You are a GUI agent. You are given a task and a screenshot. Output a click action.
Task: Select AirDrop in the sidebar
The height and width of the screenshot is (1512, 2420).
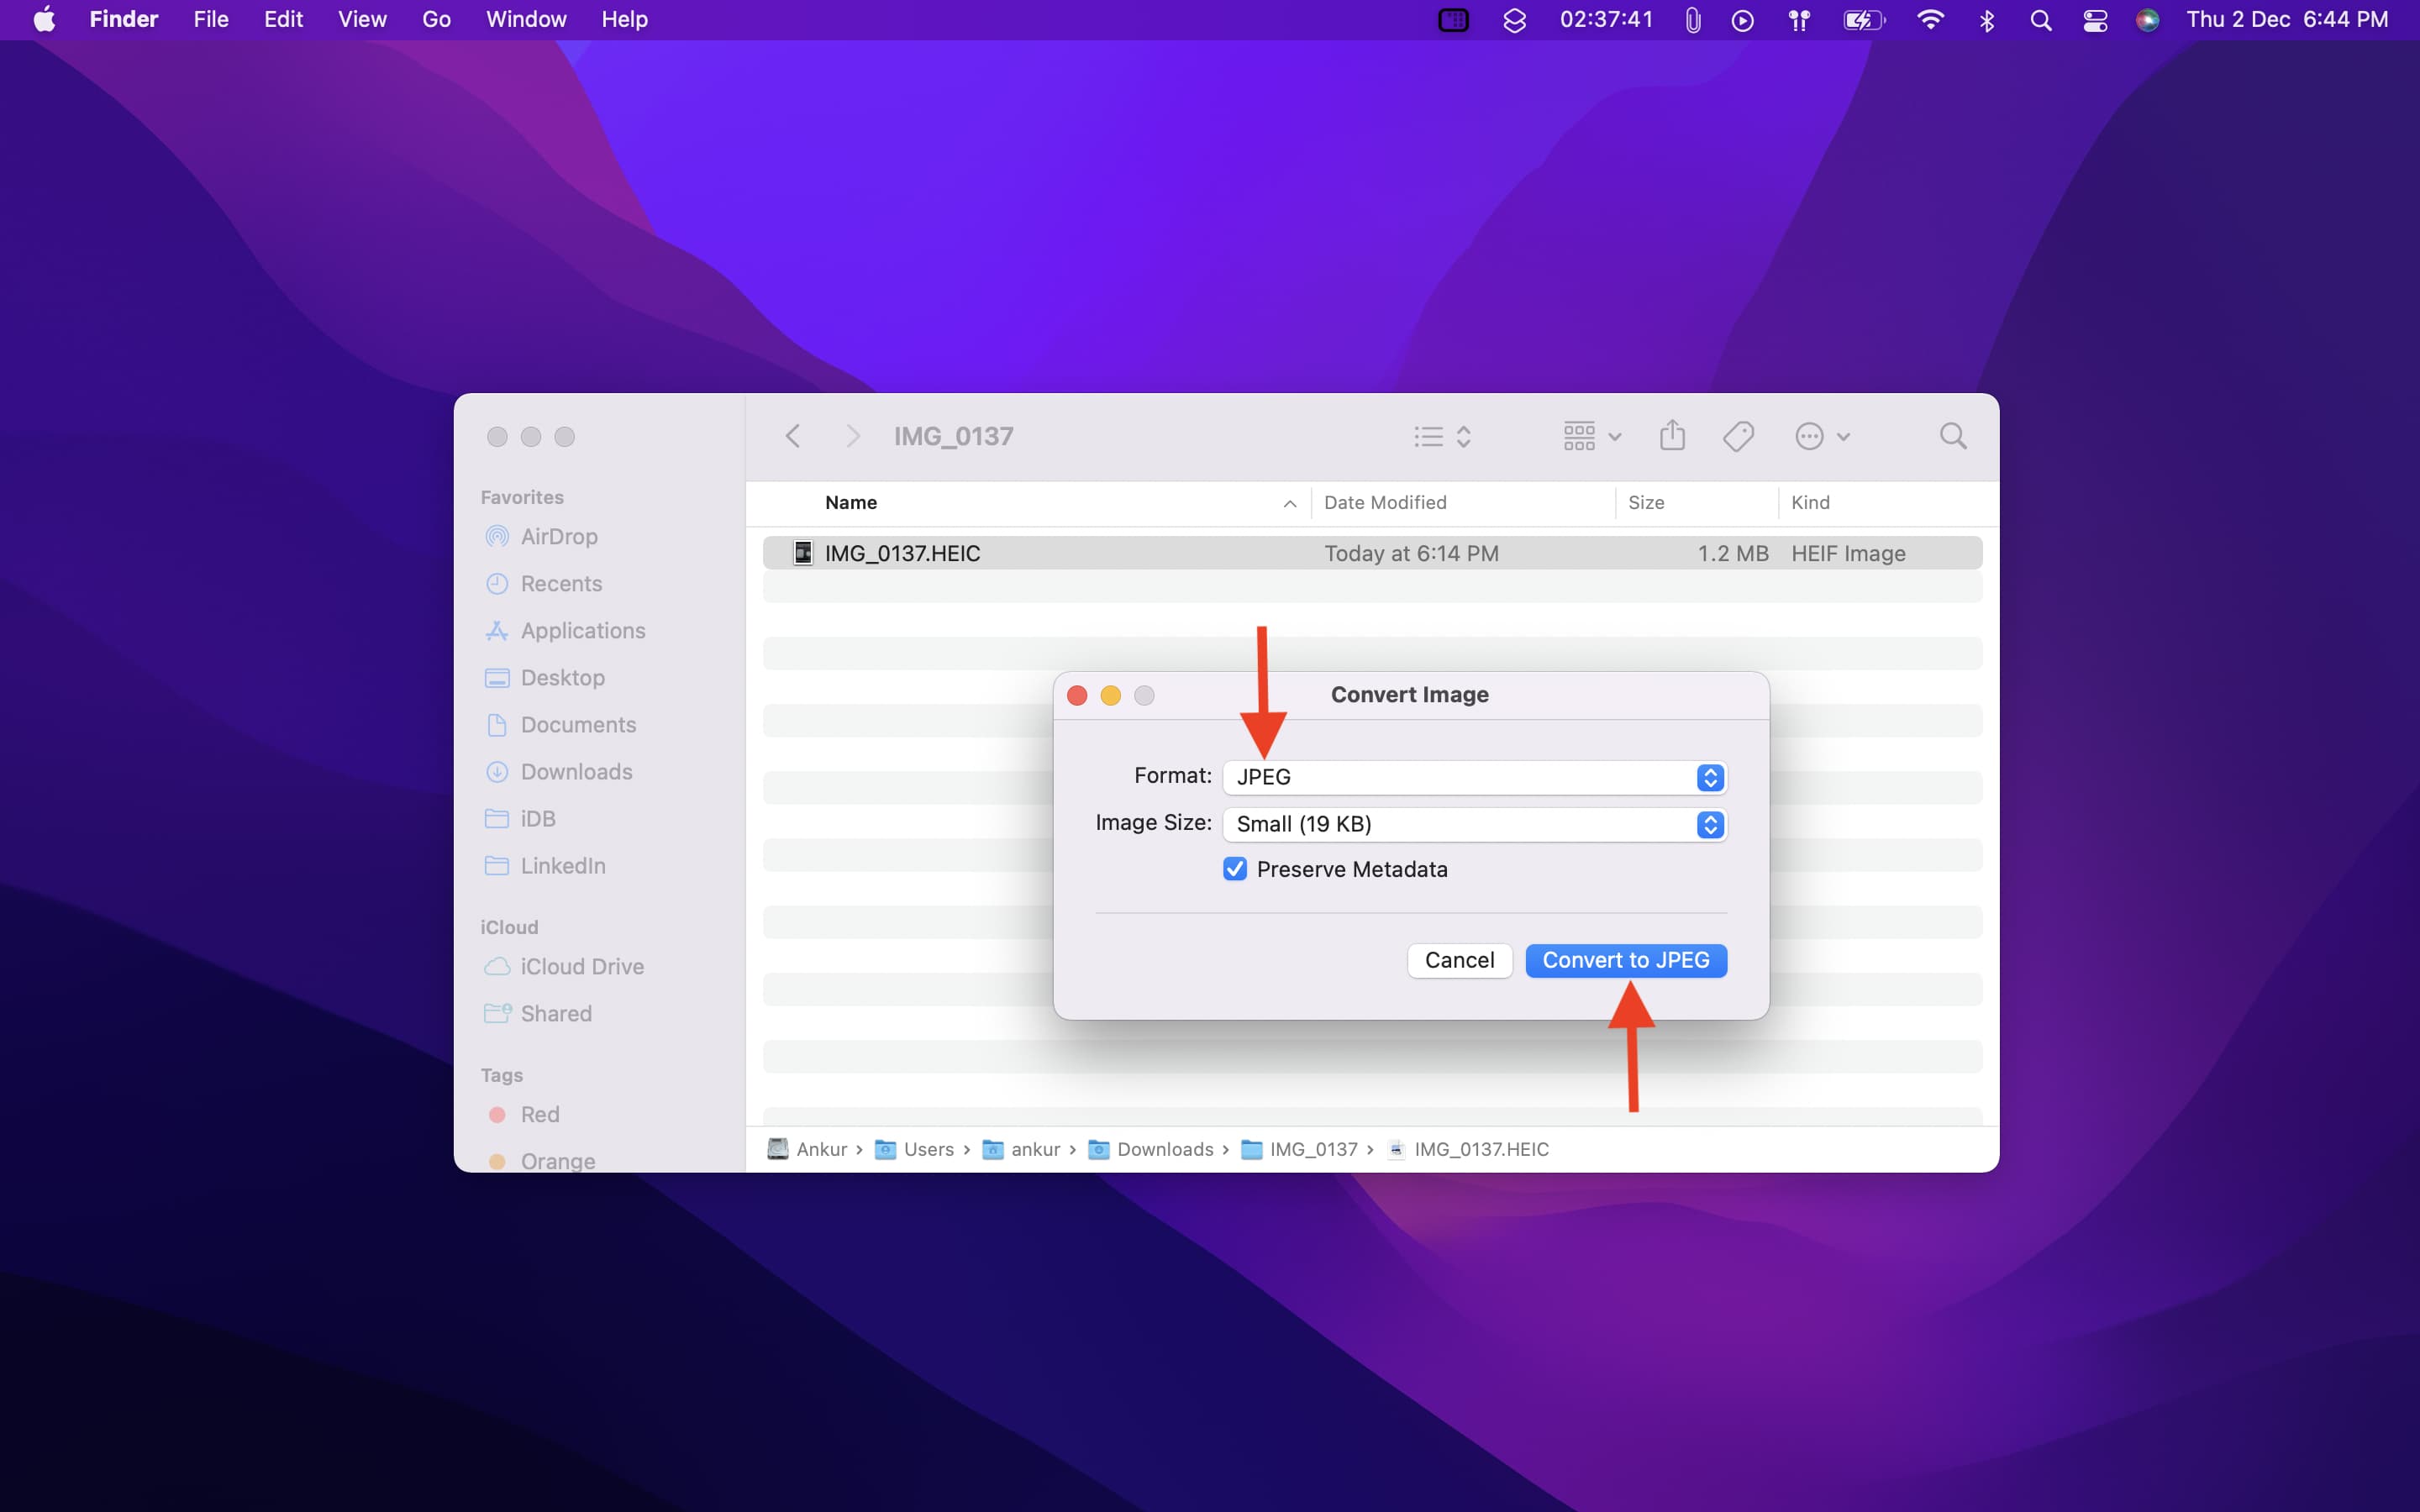coord(557,537)
